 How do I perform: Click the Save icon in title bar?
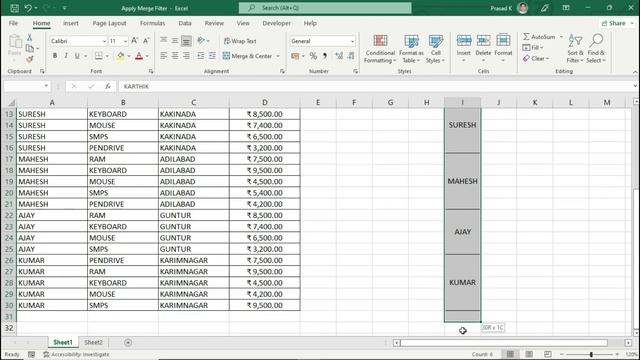click(15, 8)
